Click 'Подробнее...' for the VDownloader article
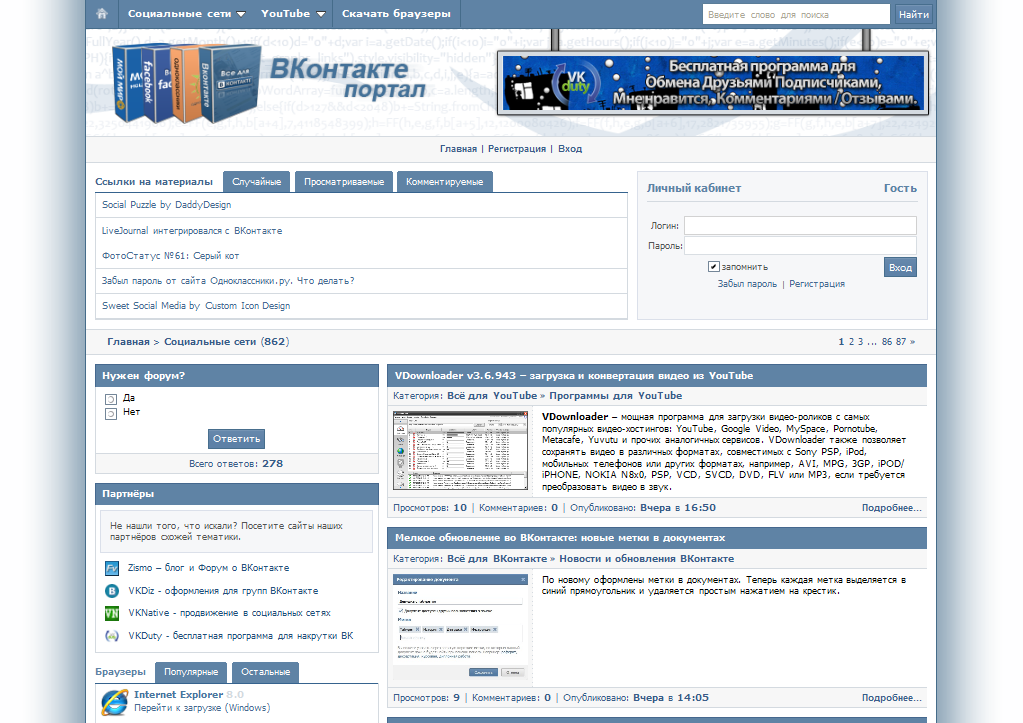 coord(891,508)
